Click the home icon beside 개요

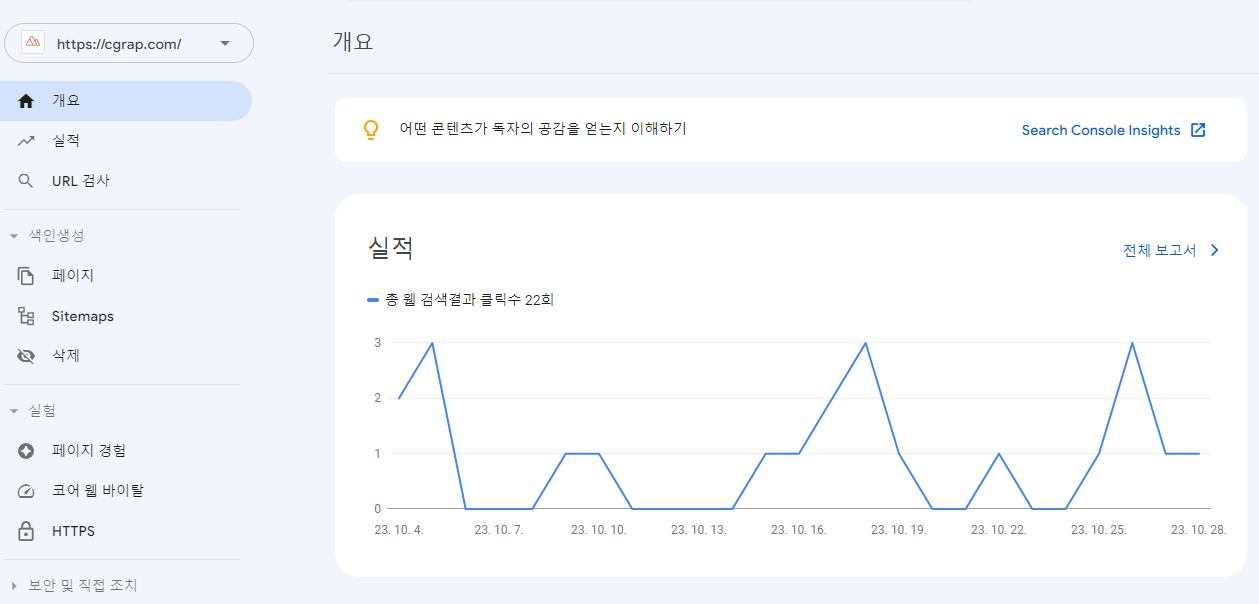[x=27, y=101]
